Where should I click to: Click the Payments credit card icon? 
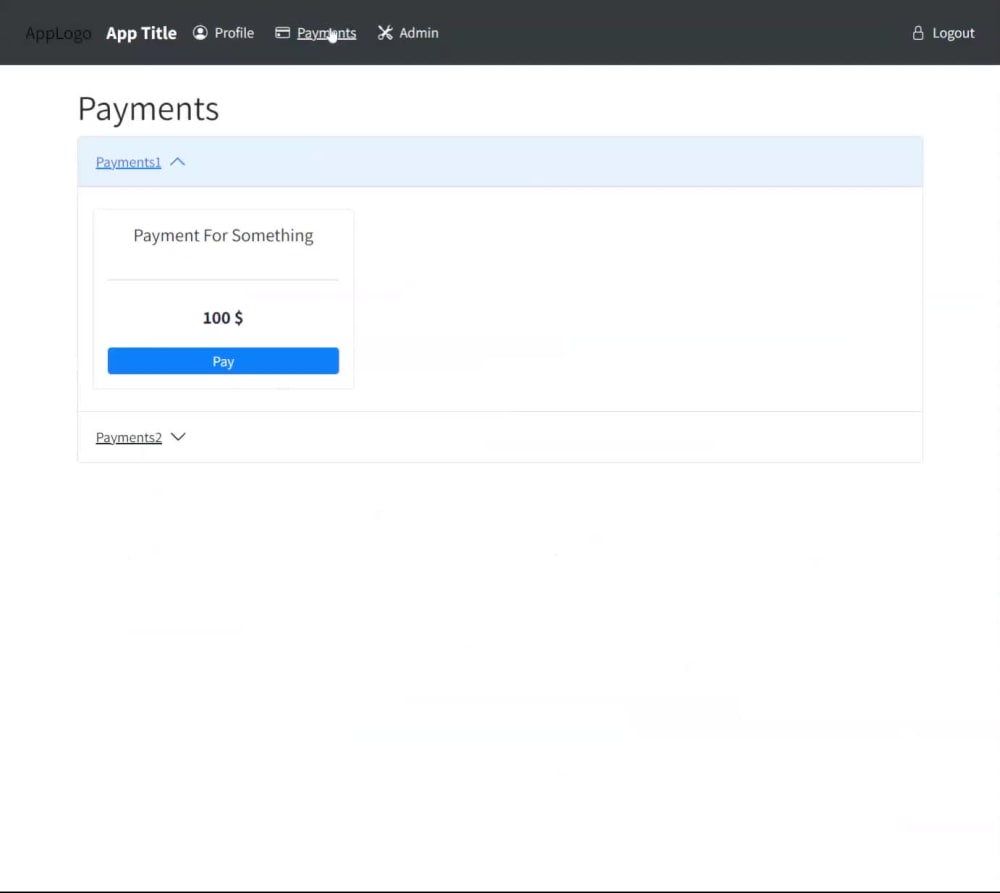click(x=283, y=33)
